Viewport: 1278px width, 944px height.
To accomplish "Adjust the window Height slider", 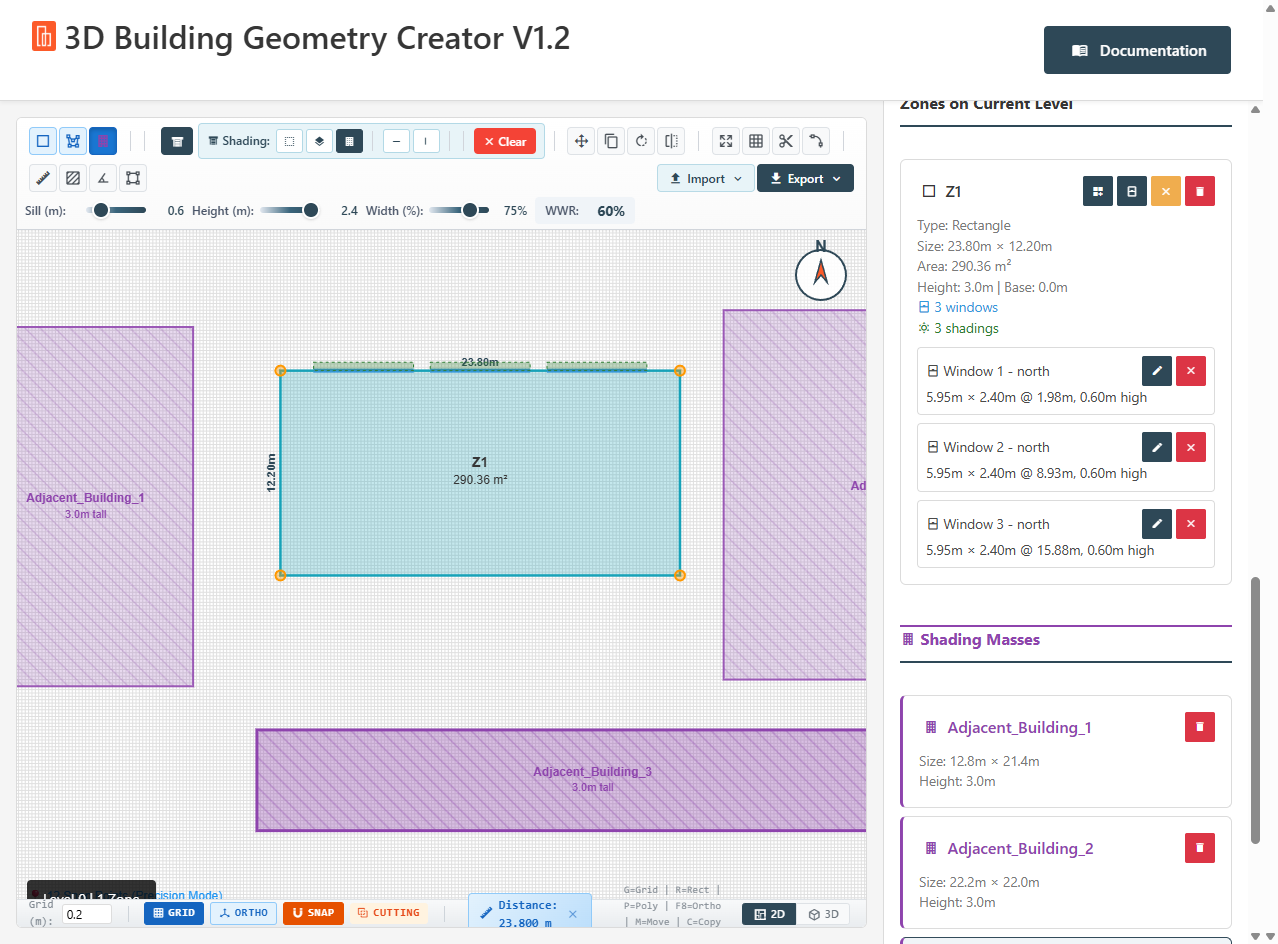I will 310,210.
